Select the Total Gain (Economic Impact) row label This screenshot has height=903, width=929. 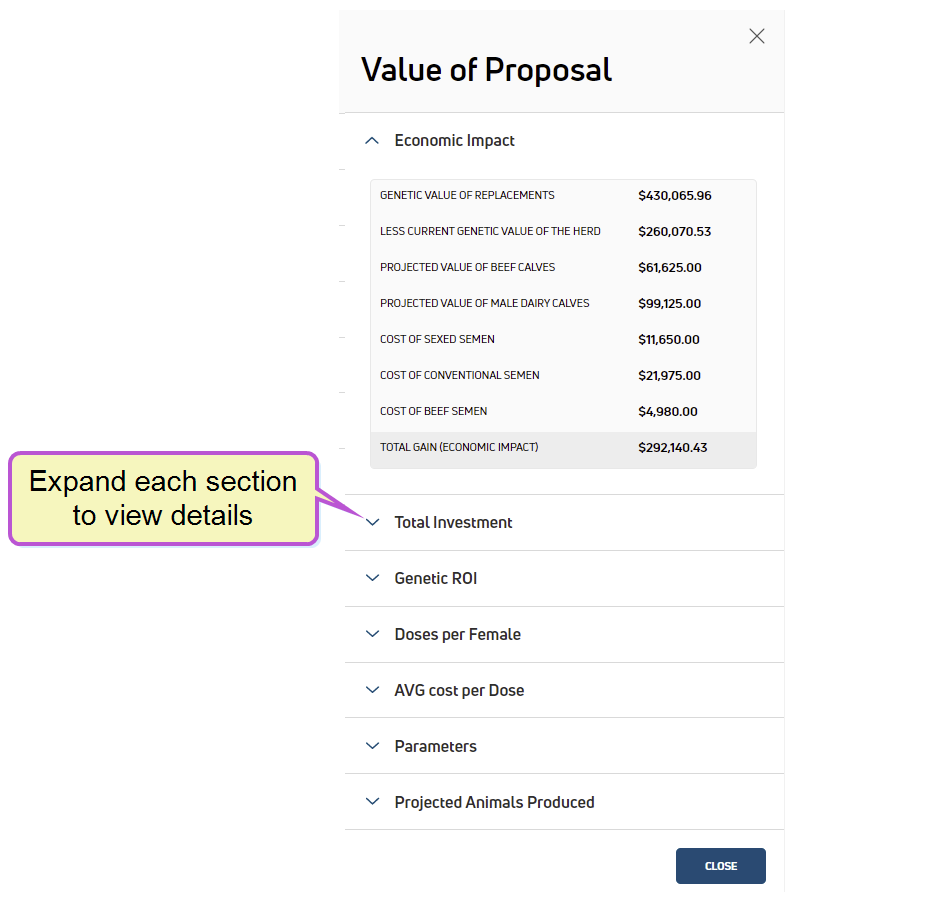click(459, 447)
